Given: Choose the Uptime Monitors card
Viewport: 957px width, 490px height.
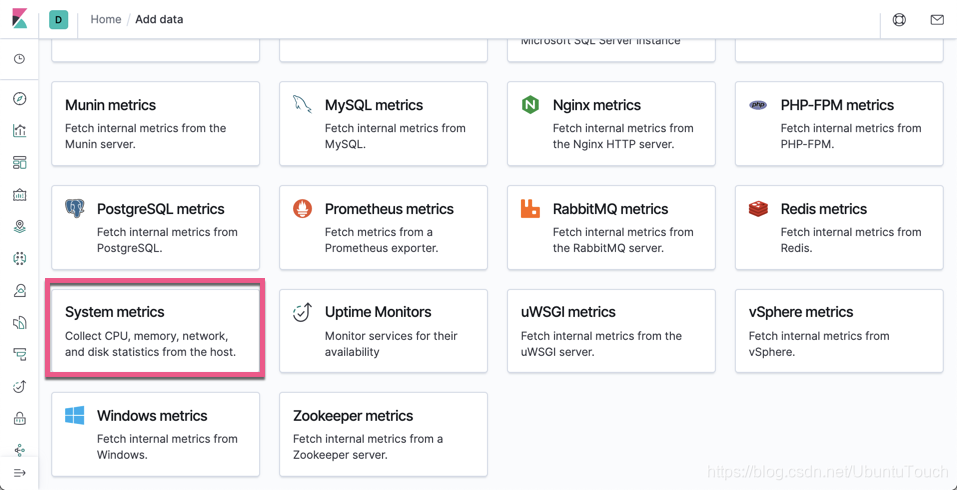Looking at the screenshot, I should coord(383,330).
